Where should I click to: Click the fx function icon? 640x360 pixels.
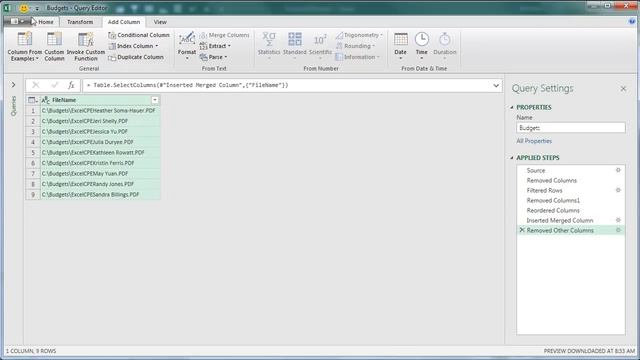tap(71, 85)
